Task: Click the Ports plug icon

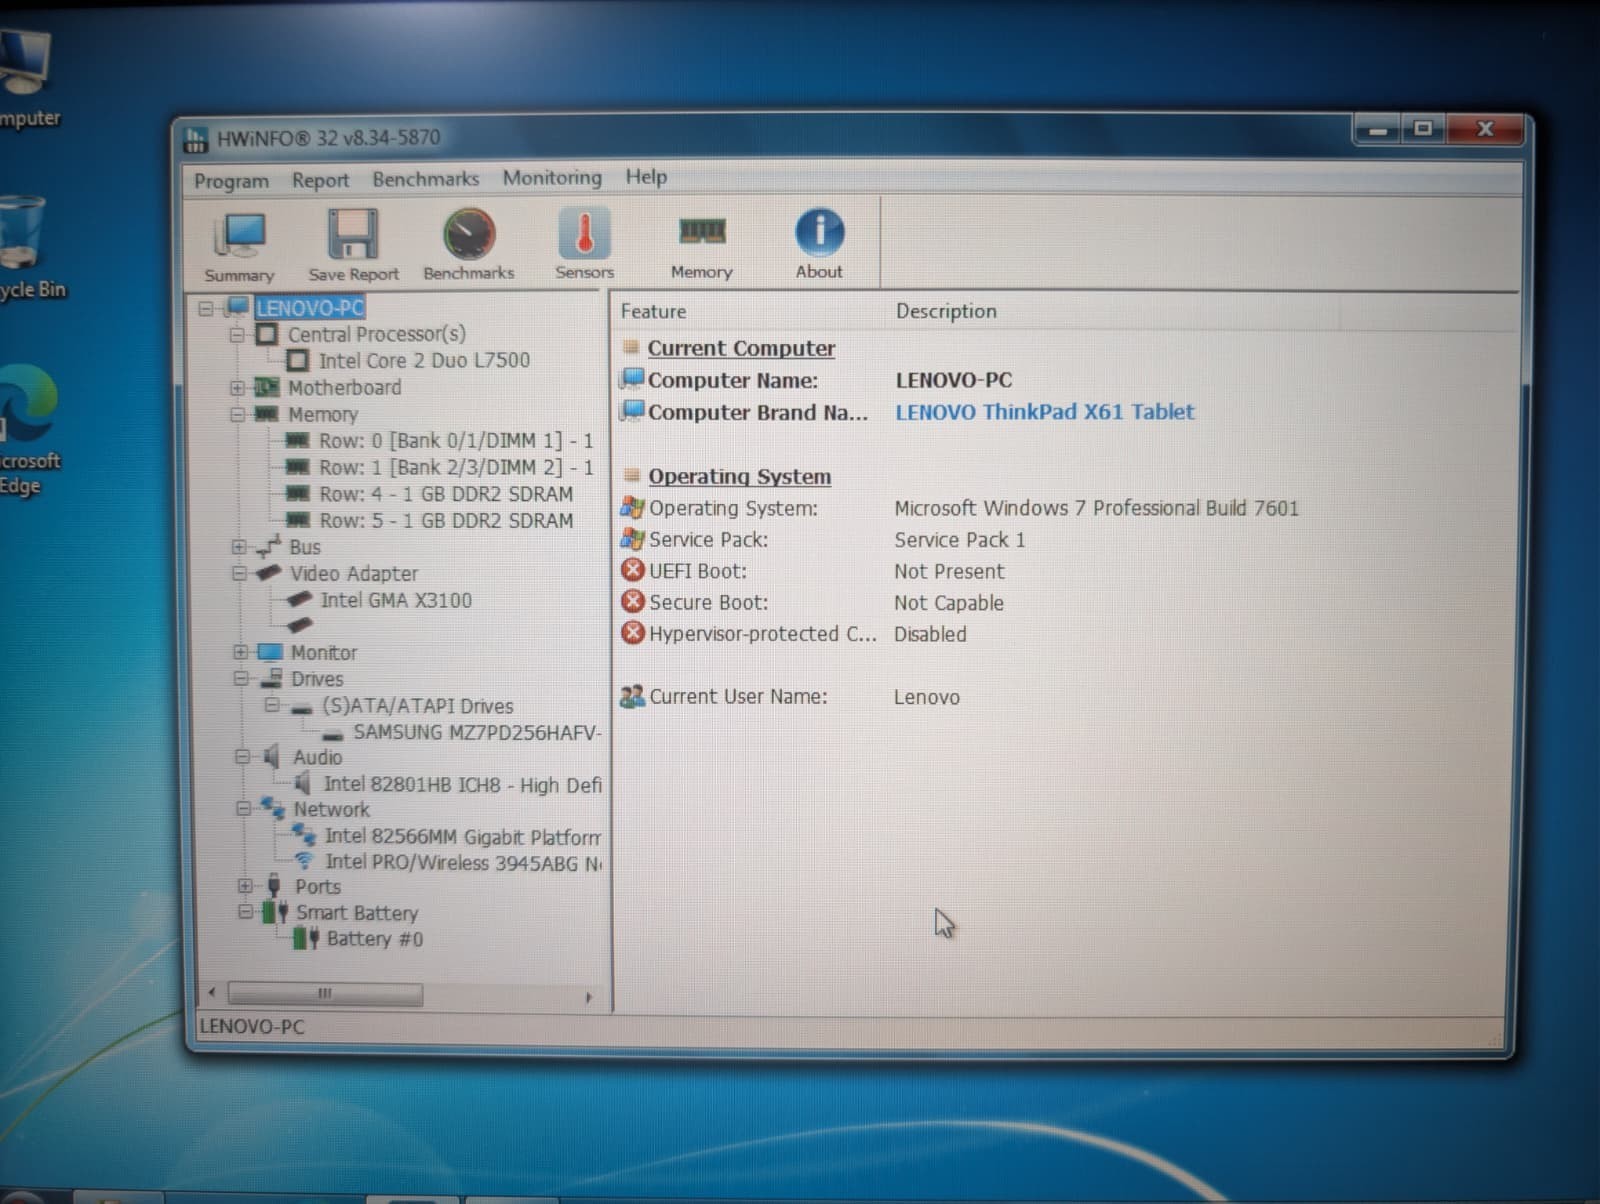Action: point(273,885)
